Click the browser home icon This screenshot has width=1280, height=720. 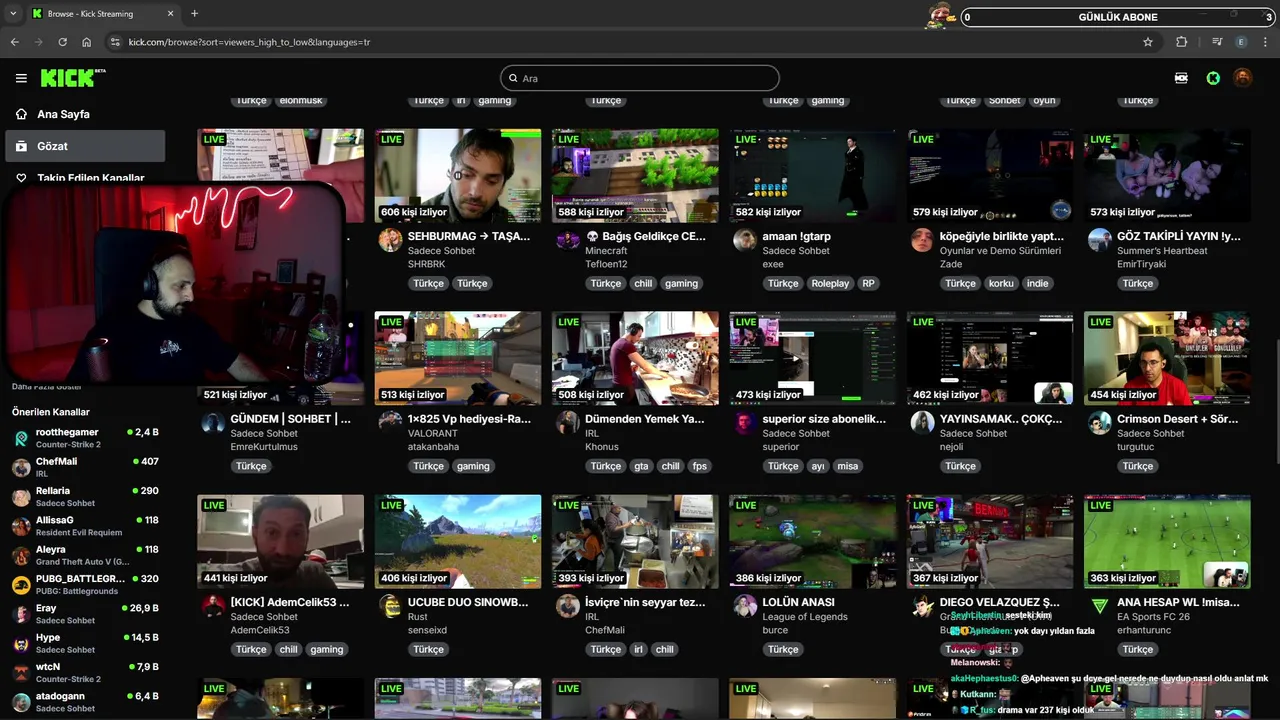click(86, 42)
